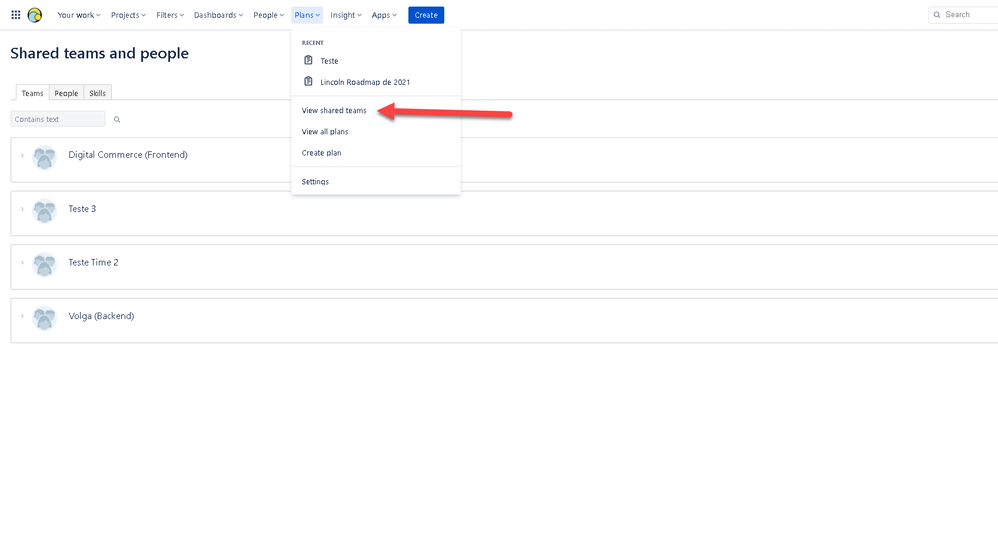
Task: Open Lincoln Roadmap de 2021 plan
Action: pyautogui.click(x=376, y=82)
